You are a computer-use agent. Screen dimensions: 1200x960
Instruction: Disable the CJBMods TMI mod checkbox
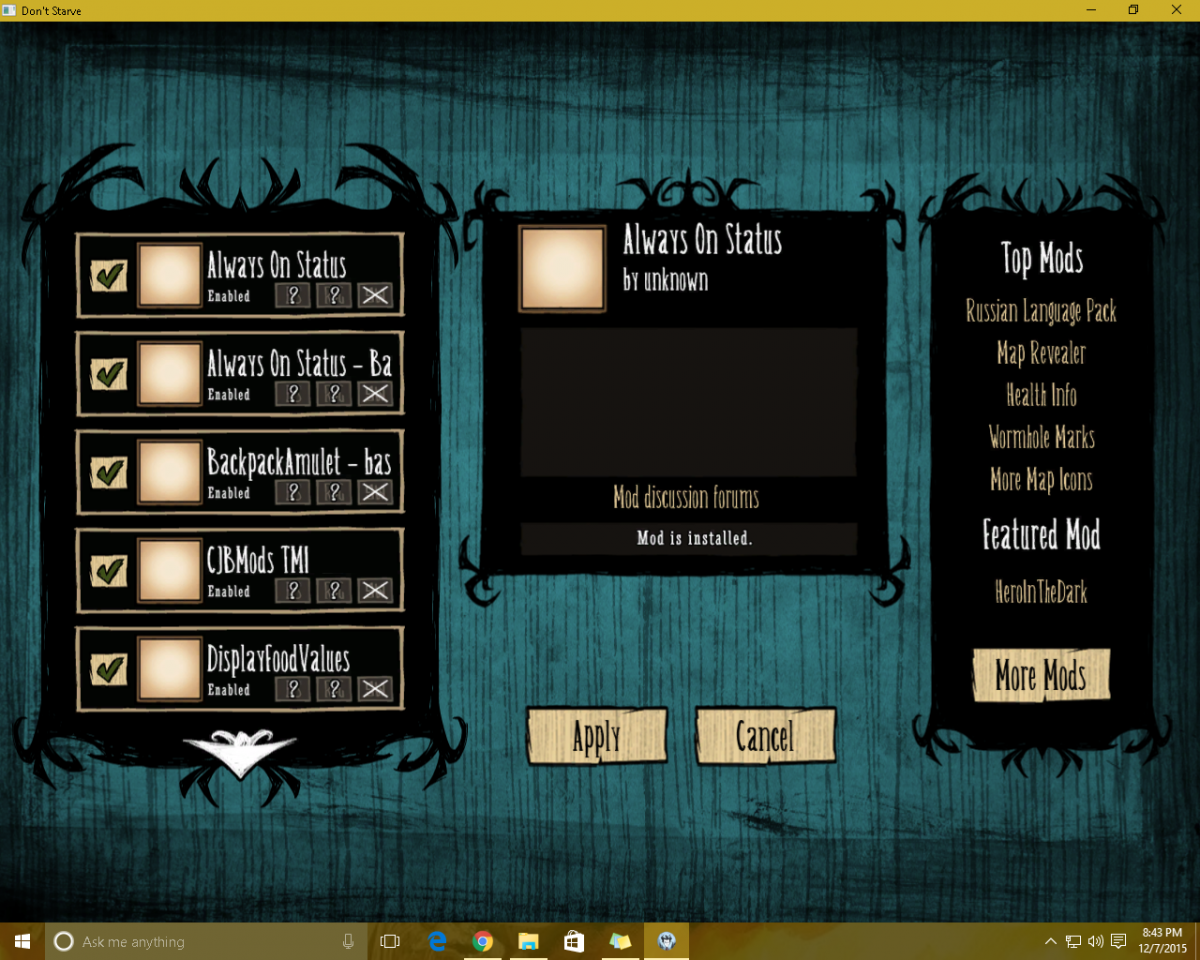[x=109, y=570]
